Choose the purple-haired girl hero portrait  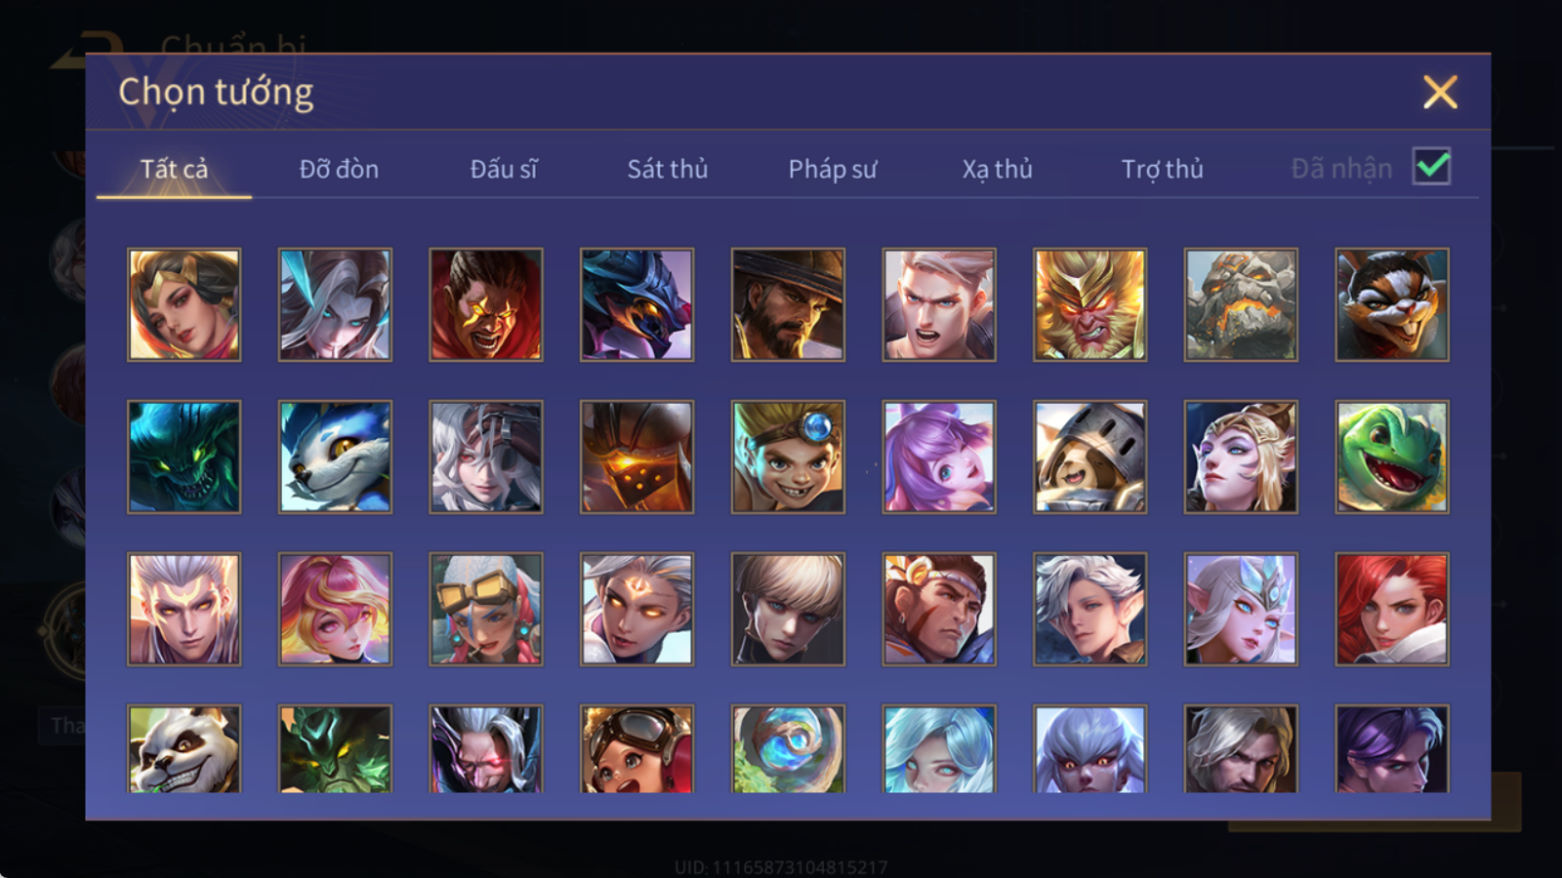(x=938, y=457)
